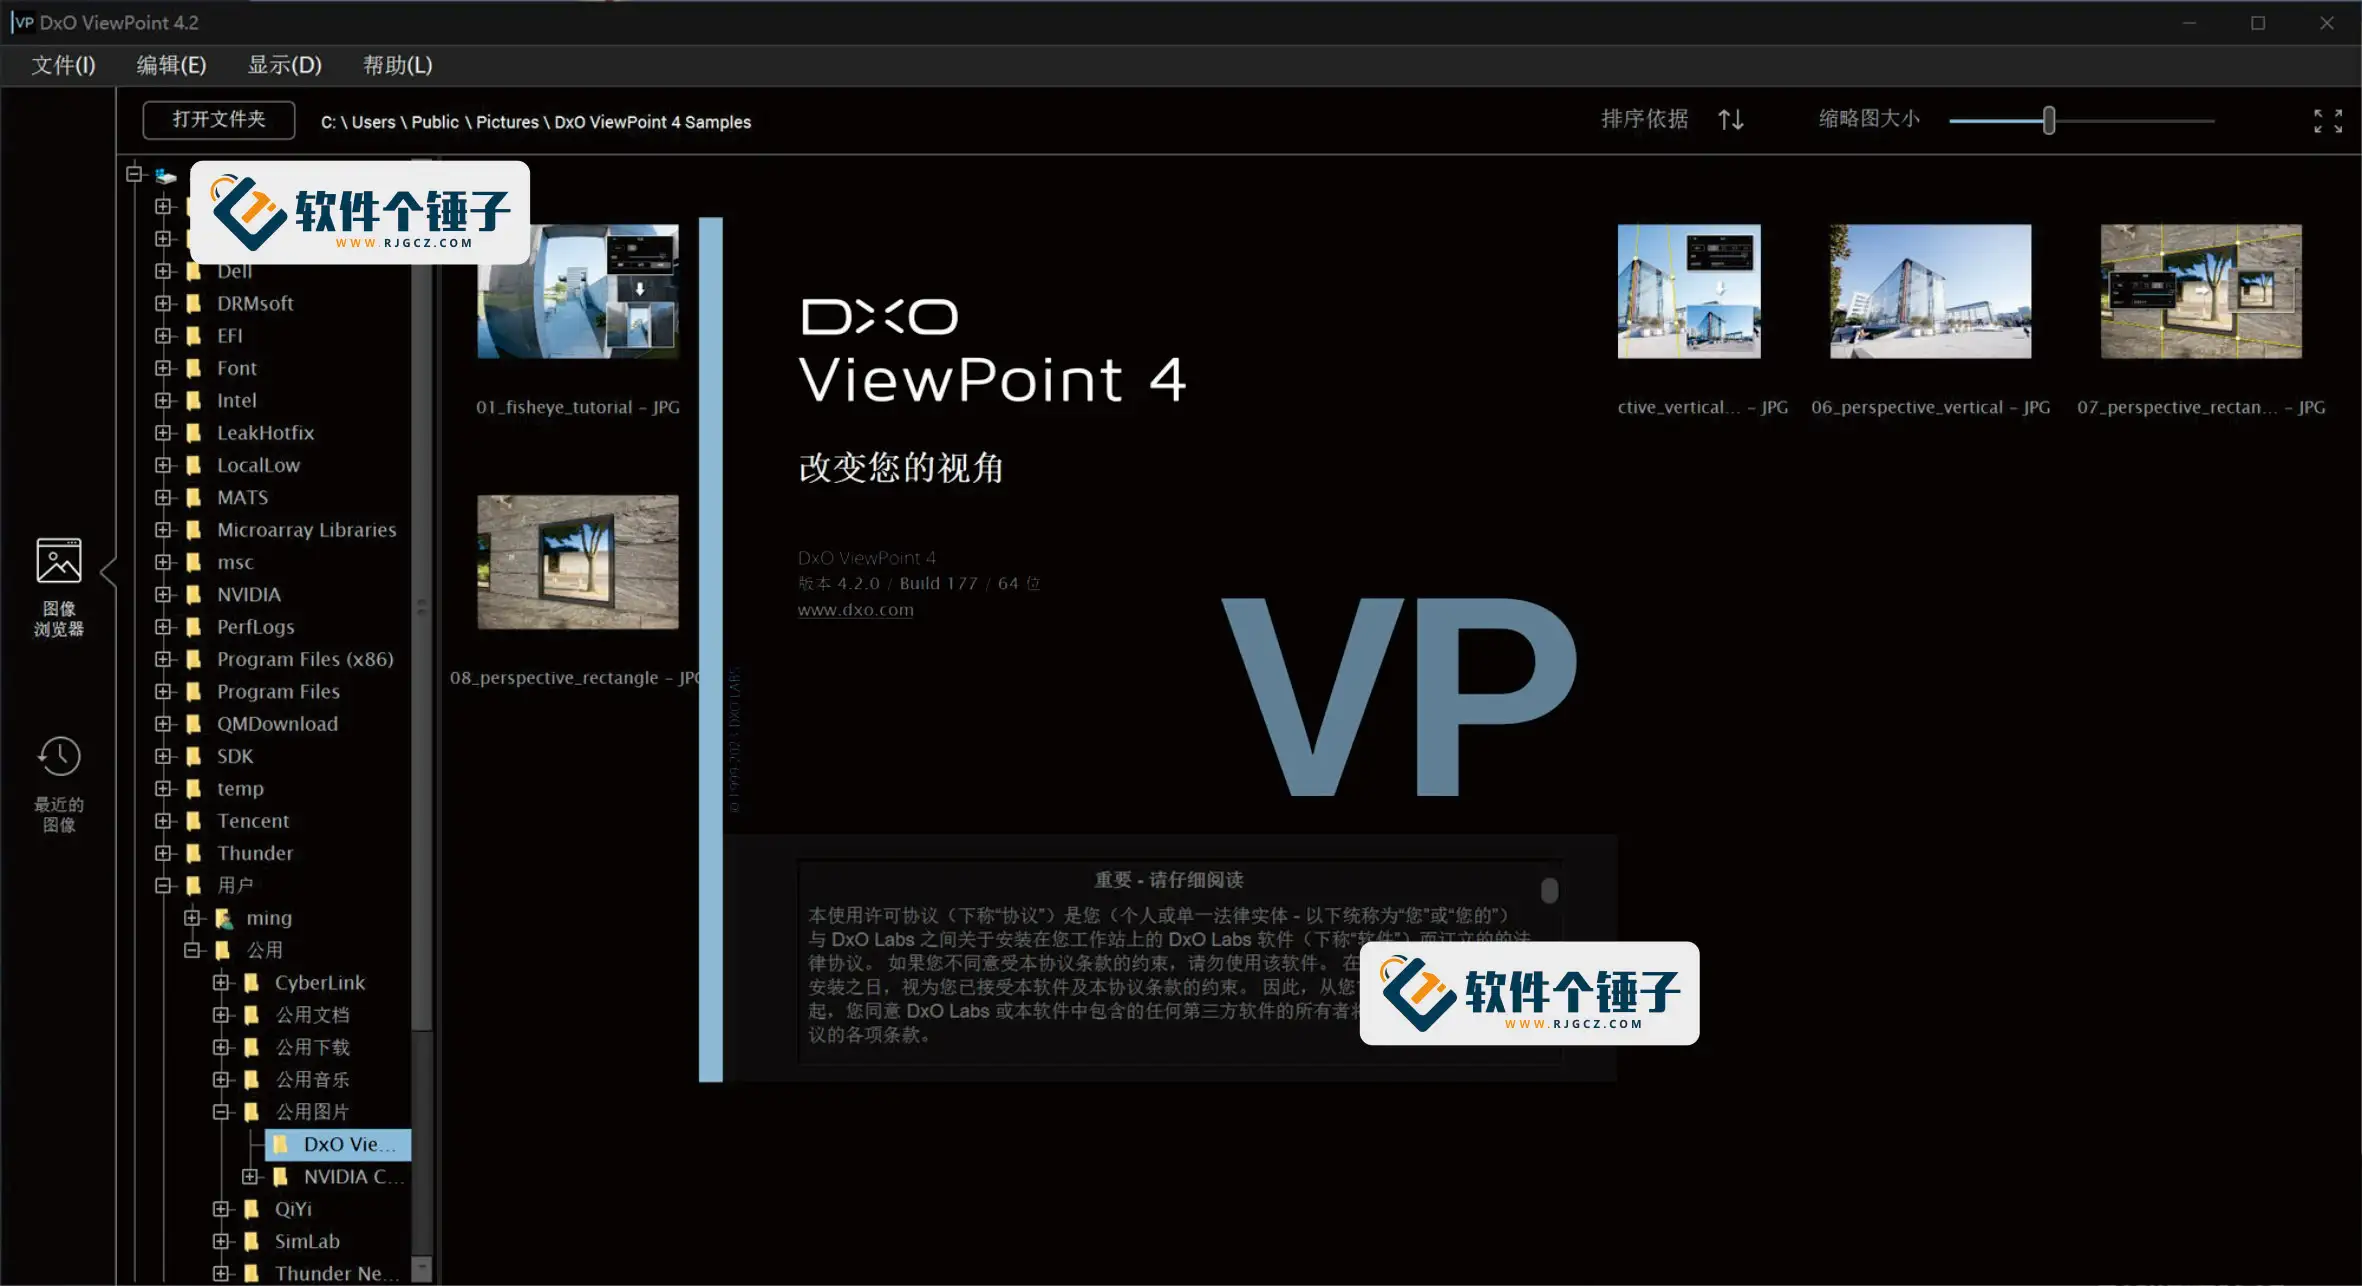Screen dimensions: 2362x1286
Task: Select the temp folder
Action: [240, 789]
